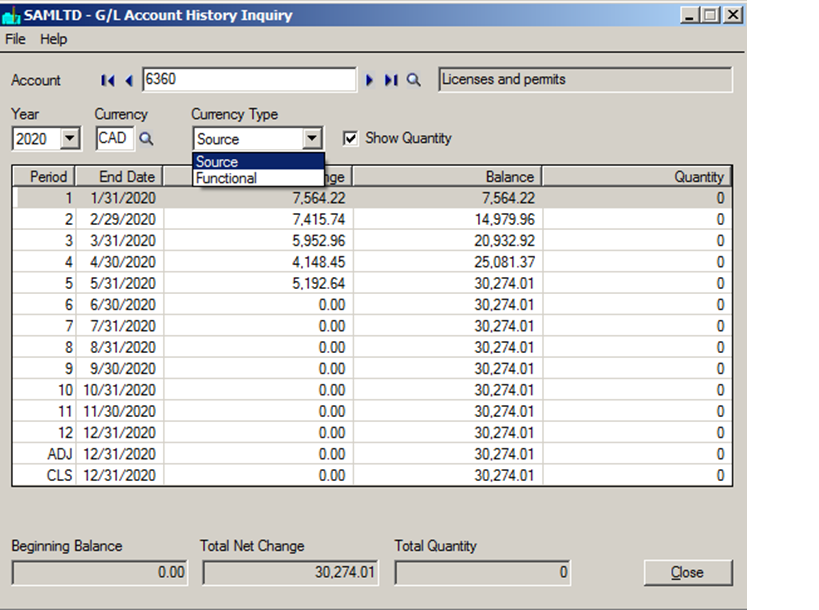Click the Close button

coord(687,573)
